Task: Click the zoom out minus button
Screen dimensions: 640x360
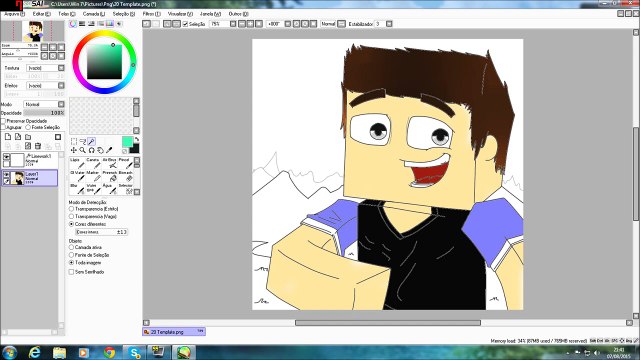Action: (x=242, y=24)
